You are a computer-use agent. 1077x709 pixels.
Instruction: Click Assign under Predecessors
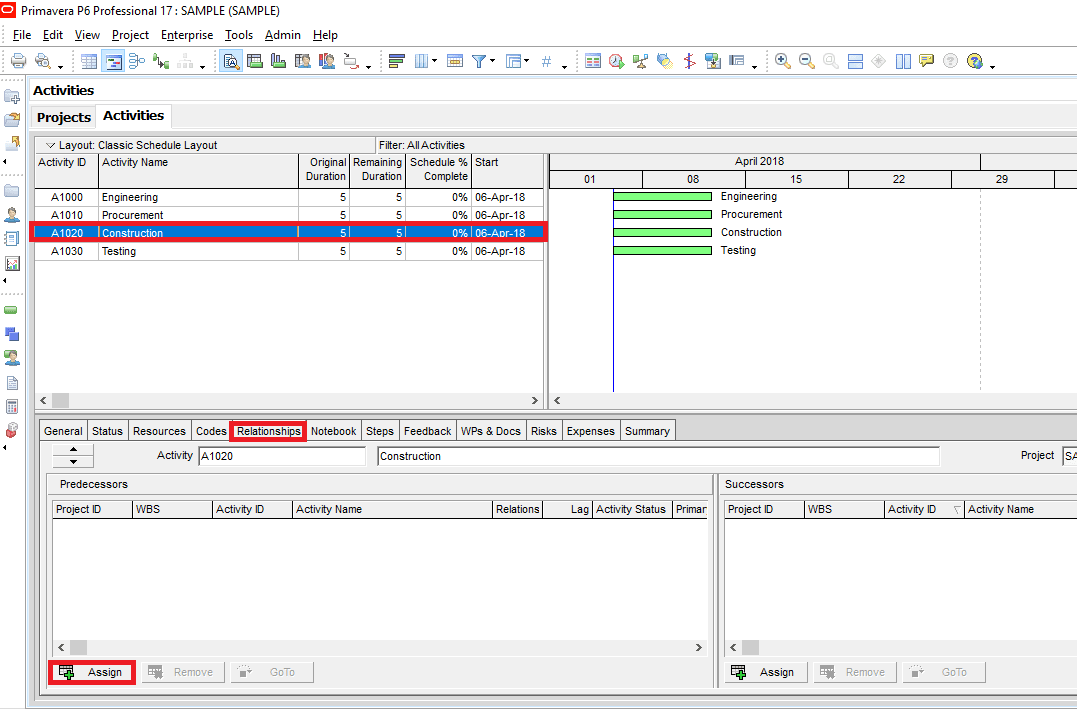(92, 673)
